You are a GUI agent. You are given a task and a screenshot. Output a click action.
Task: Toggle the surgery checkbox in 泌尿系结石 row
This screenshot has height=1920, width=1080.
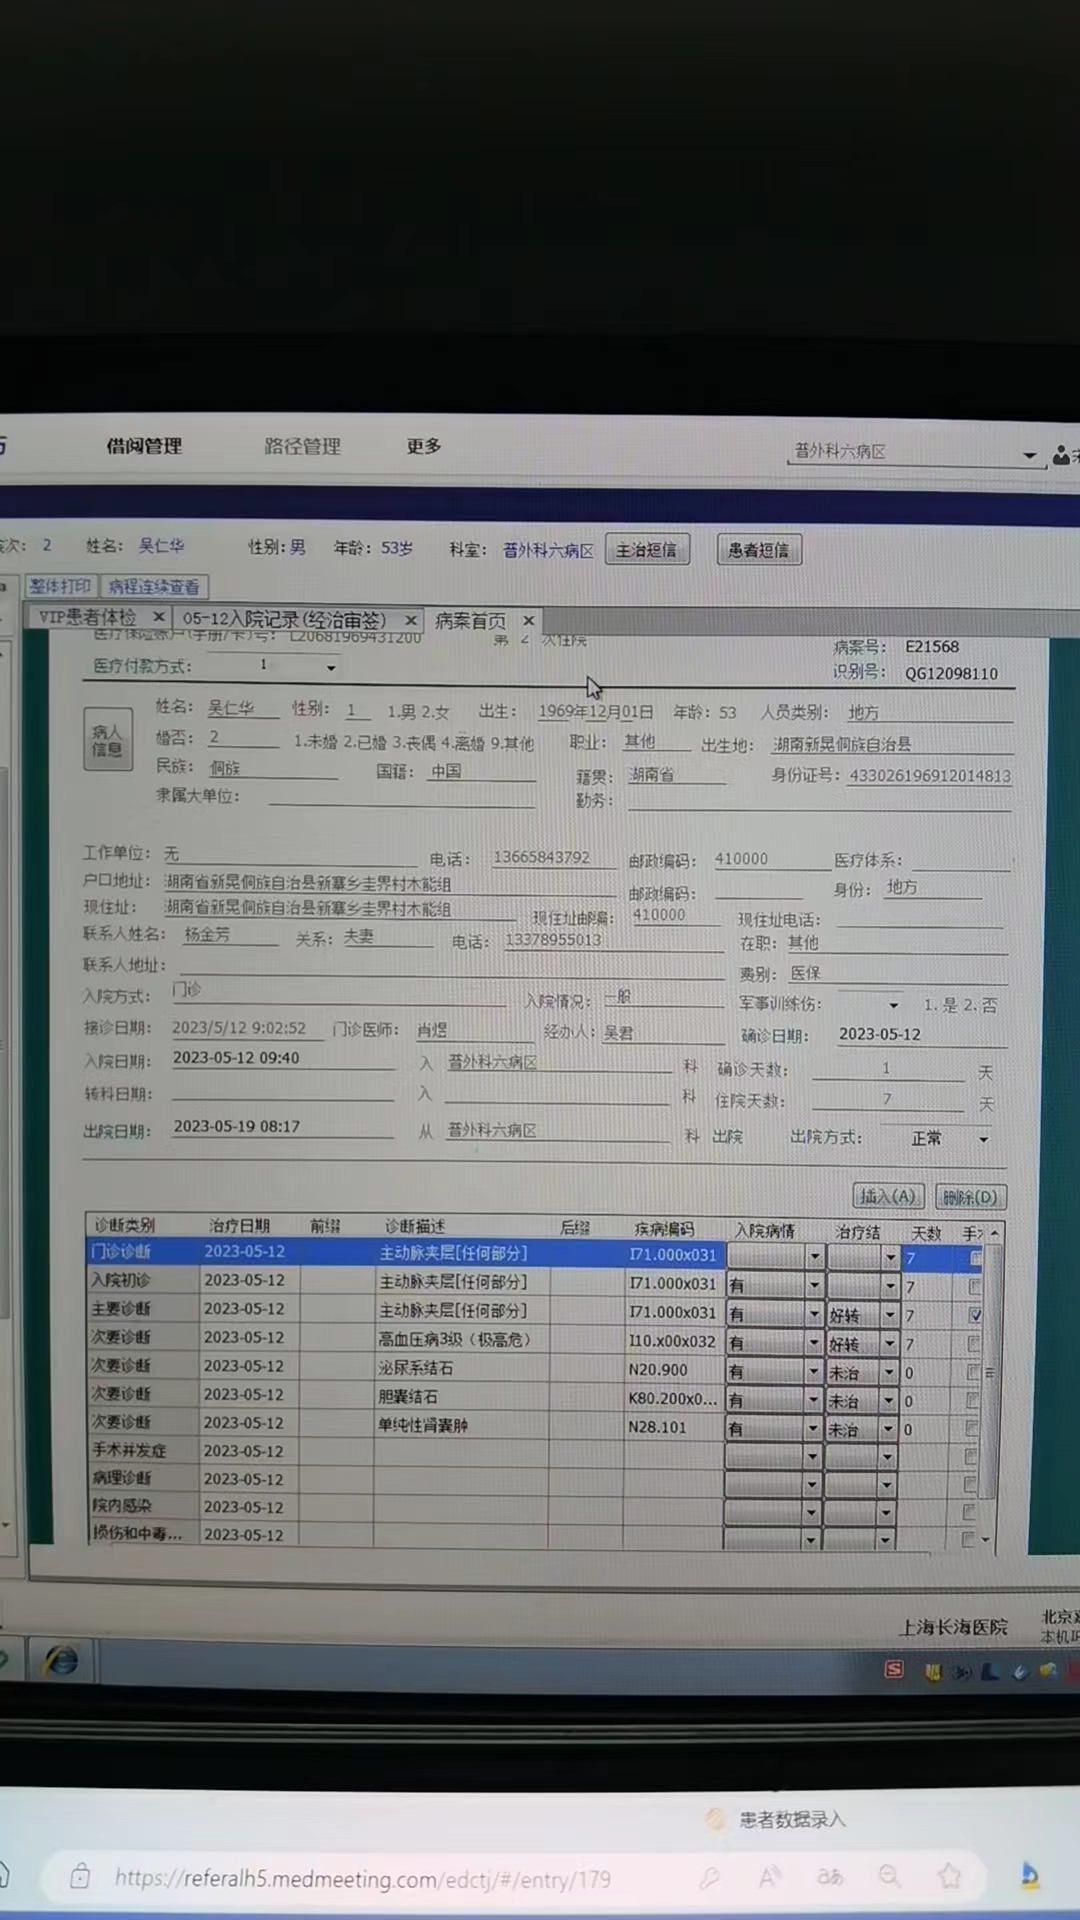coord(973,1372)
